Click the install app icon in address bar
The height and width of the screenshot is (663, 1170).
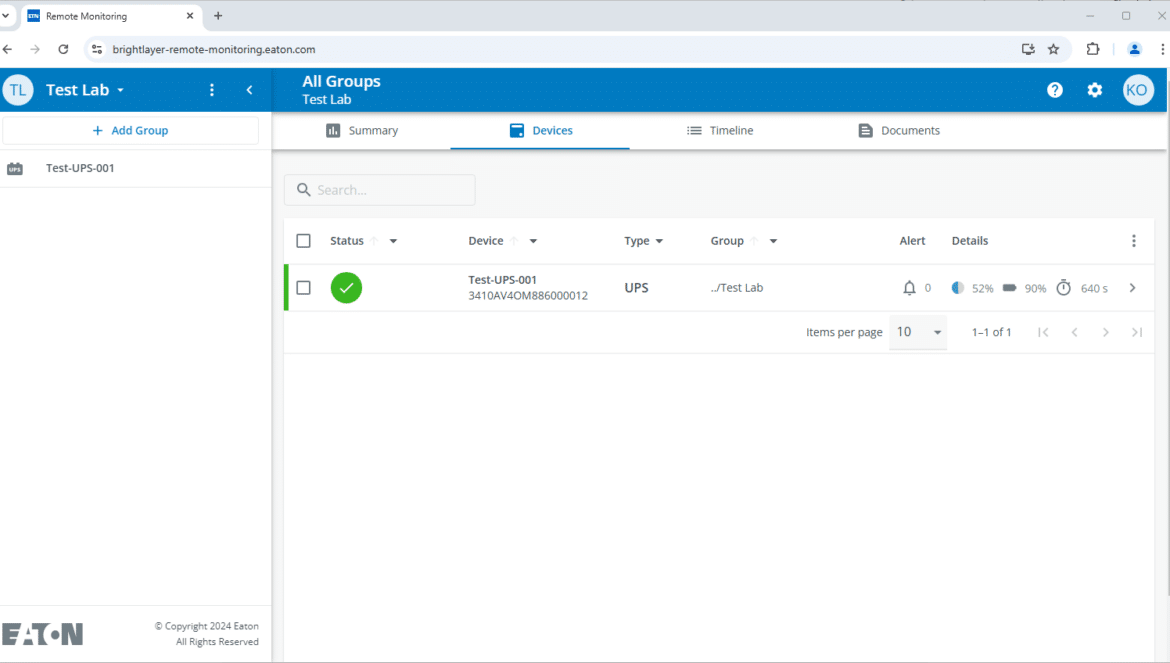pos(1028,49)
